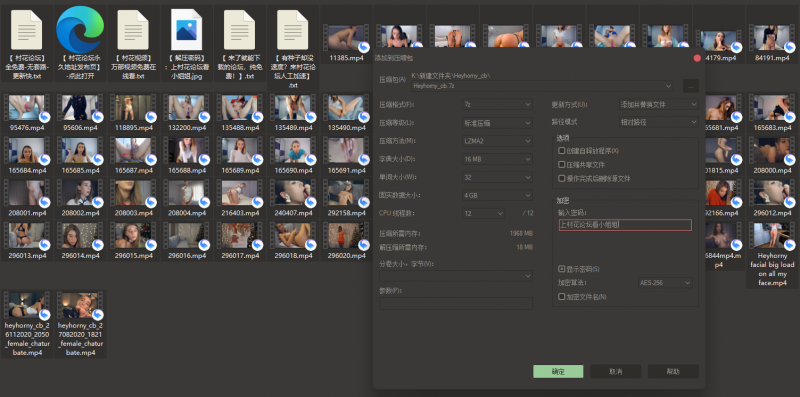The height and width of the screenshot is (397, 800).
Task: Toggle 显示密码 checkbox
Action: click(562, 268)
